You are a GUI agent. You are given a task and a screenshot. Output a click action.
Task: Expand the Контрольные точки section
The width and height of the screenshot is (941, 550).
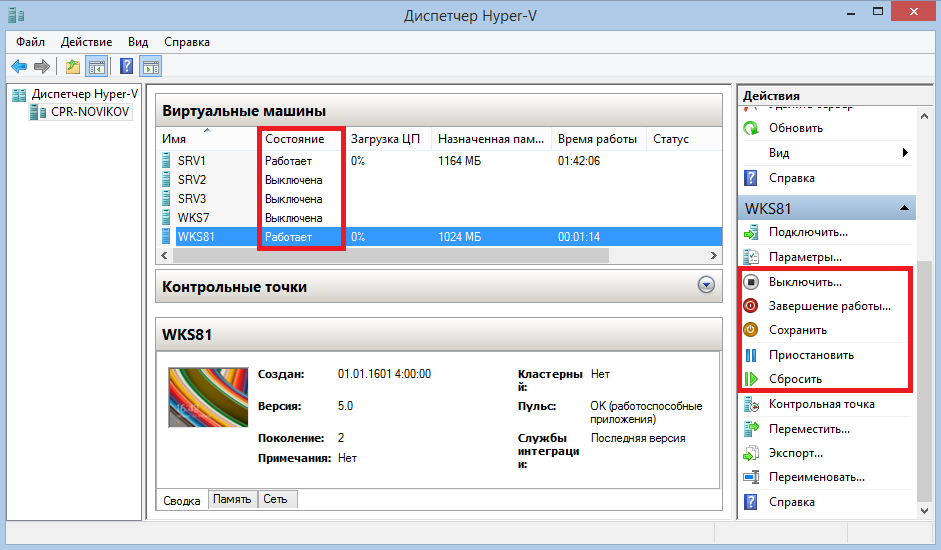click(x=706, y=286)
